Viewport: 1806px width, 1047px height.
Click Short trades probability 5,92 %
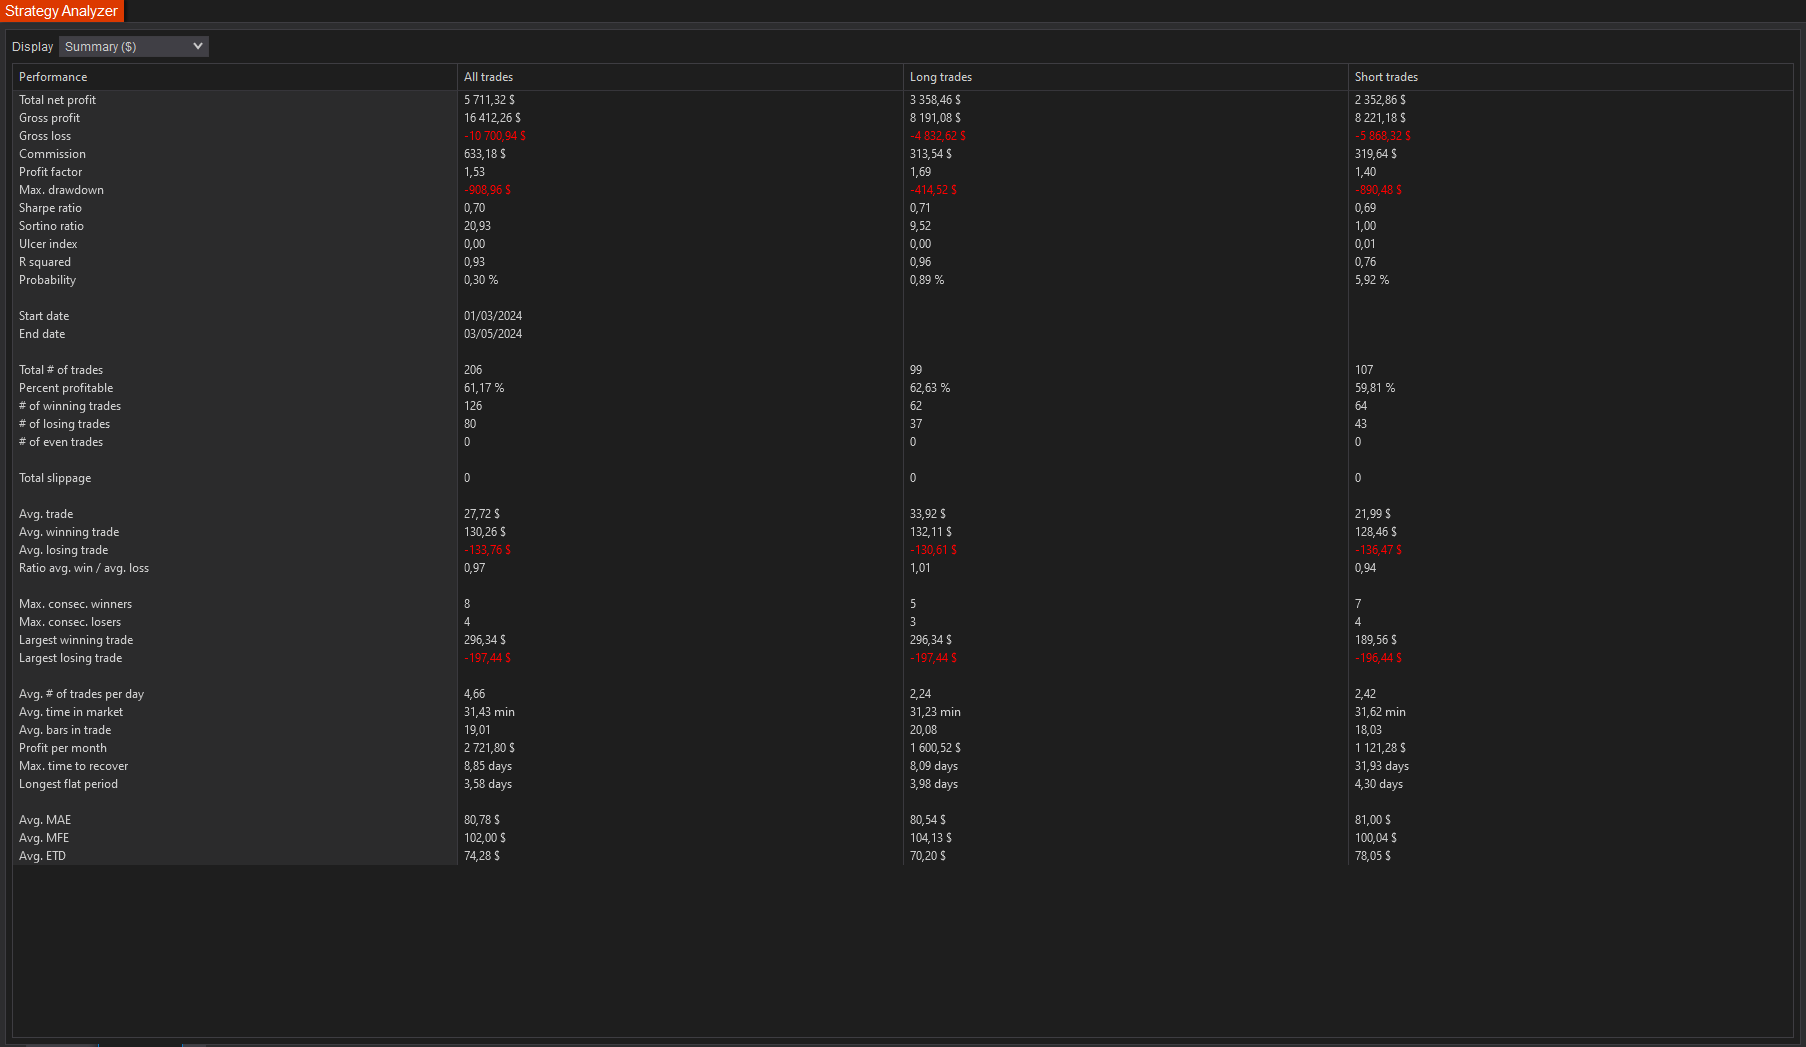point(1372,280)
